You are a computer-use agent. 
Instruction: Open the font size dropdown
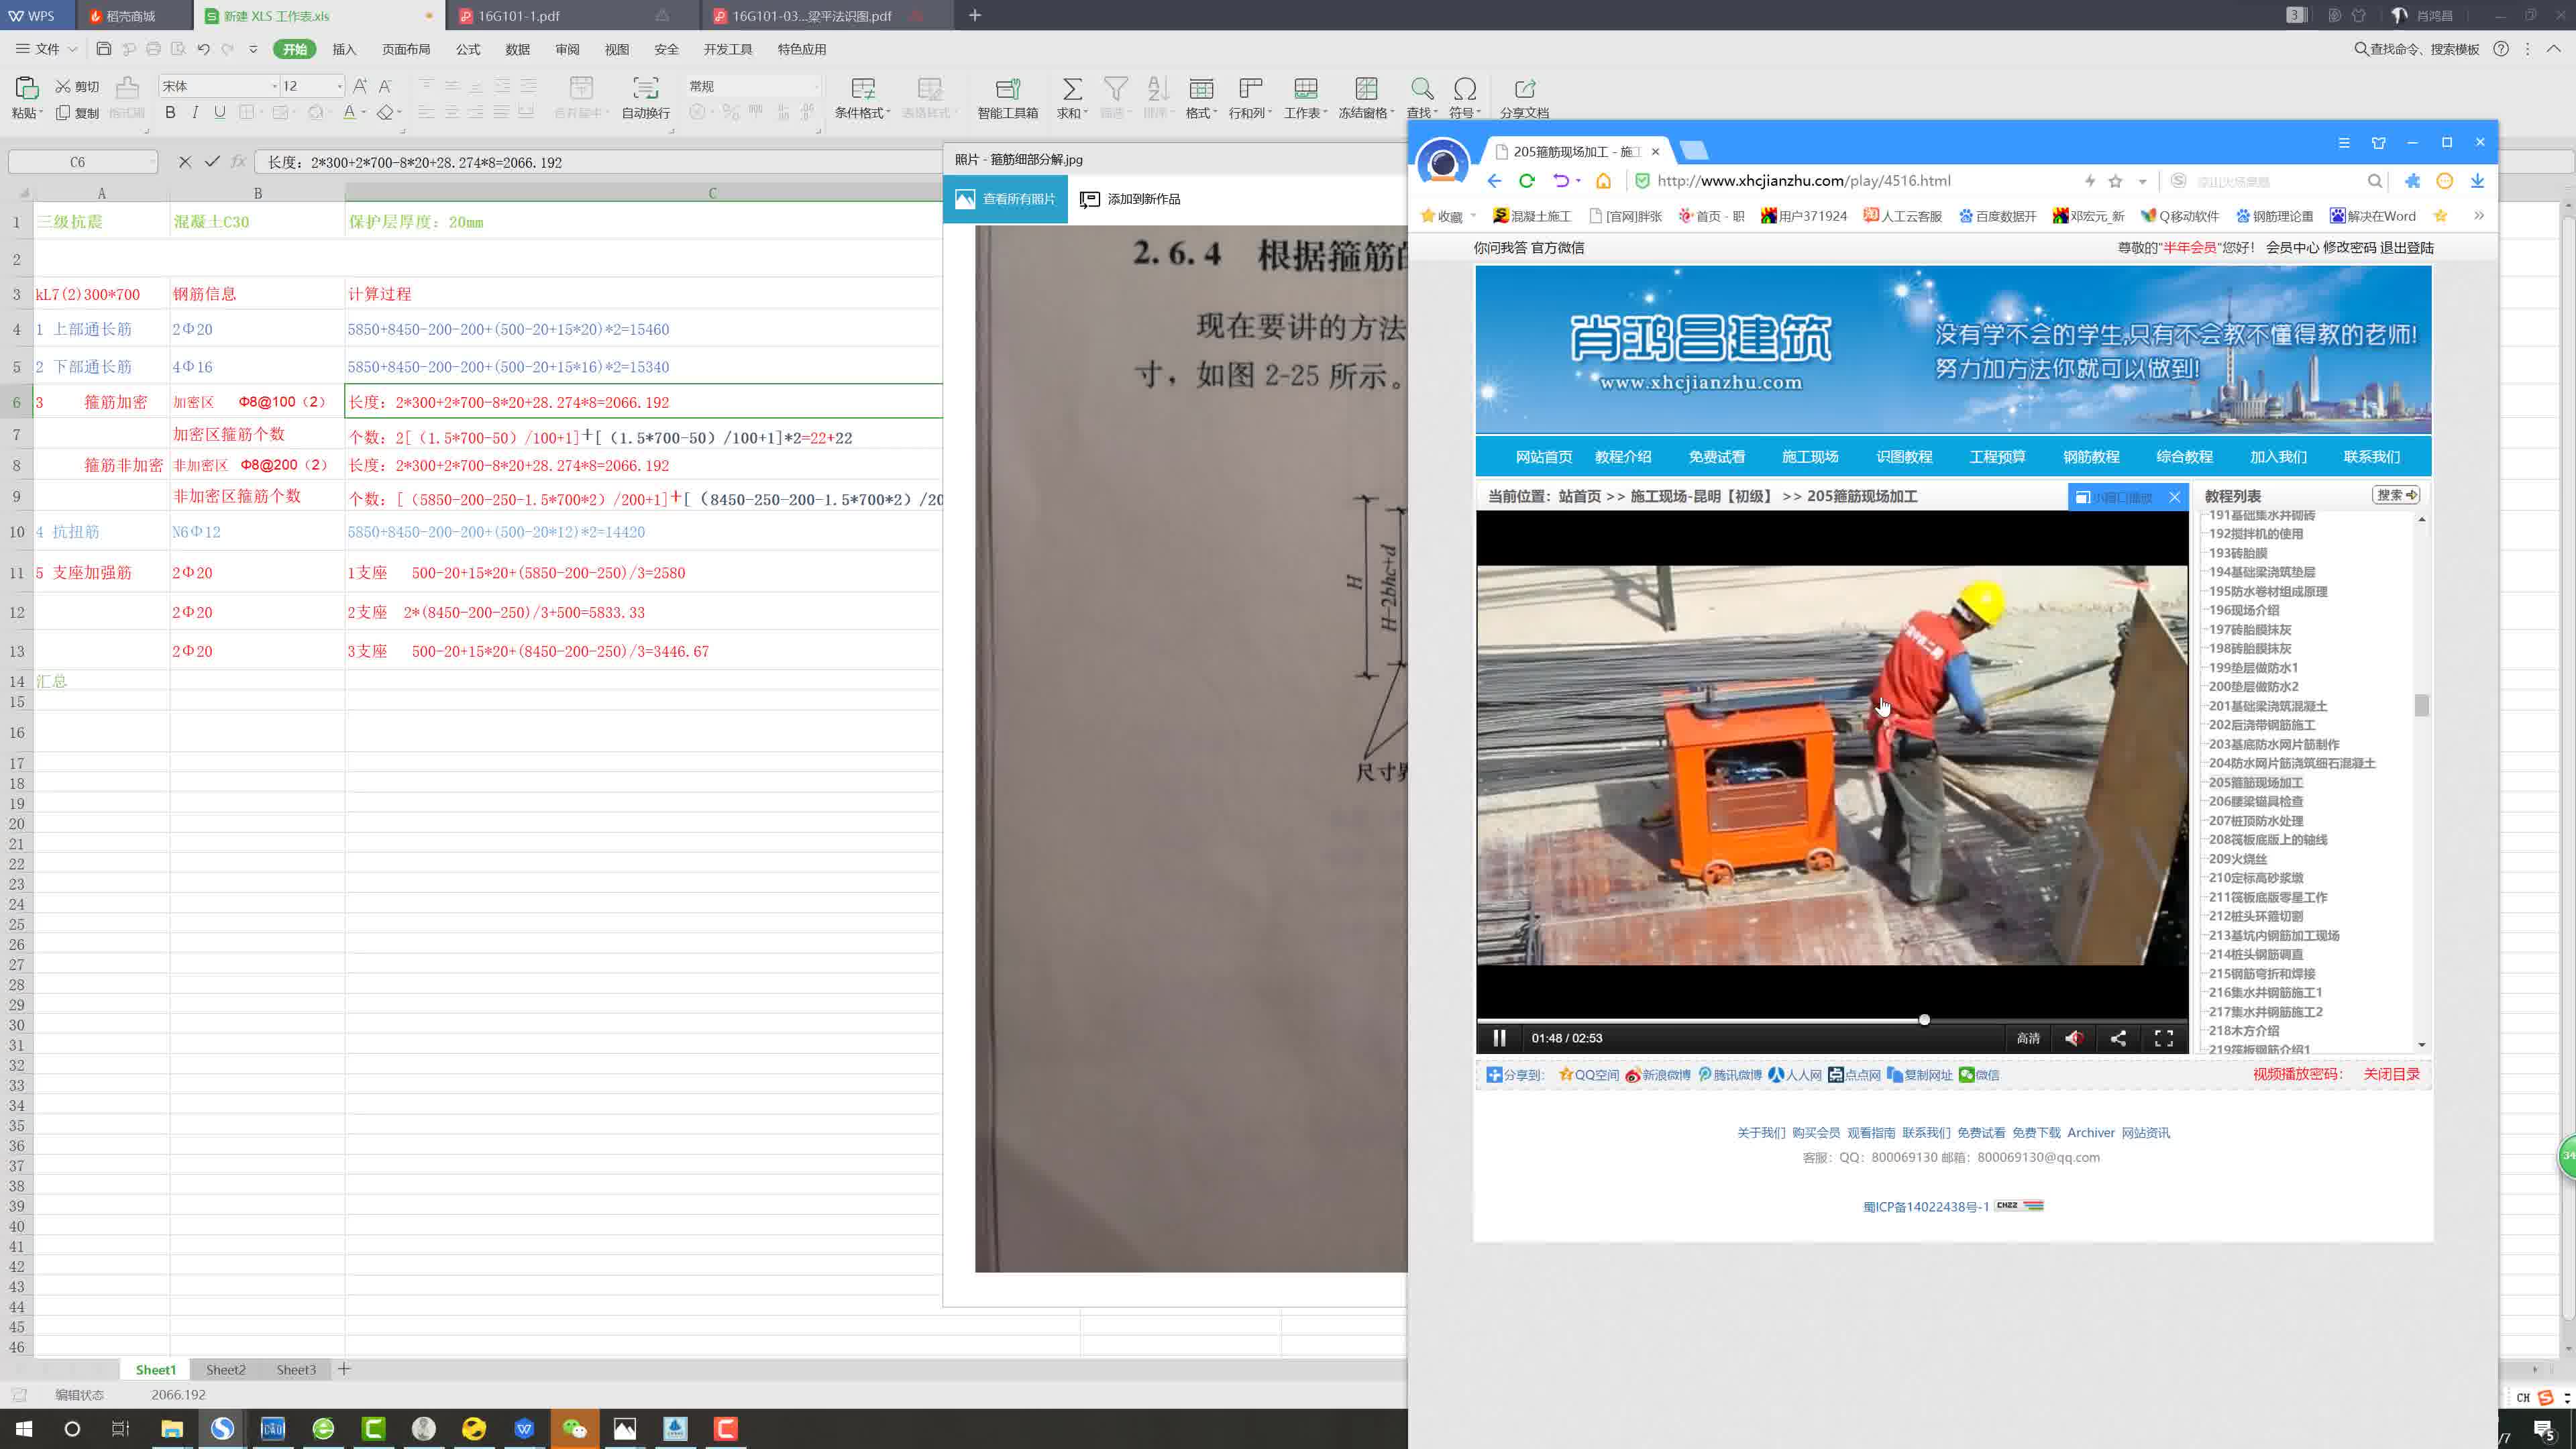point(339,86)
